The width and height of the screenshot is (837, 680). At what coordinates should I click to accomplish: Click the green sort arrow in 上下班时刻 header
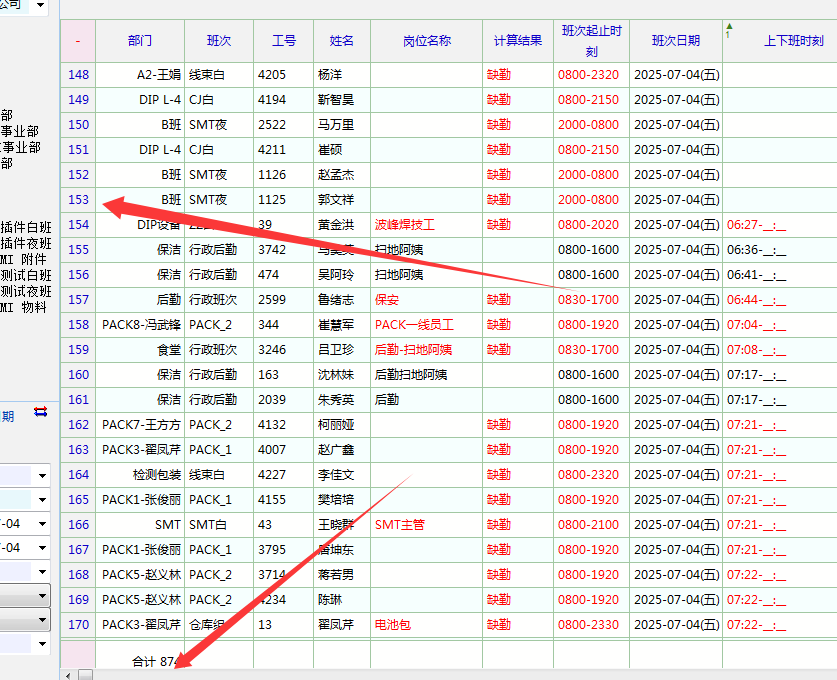coord(729,26)
